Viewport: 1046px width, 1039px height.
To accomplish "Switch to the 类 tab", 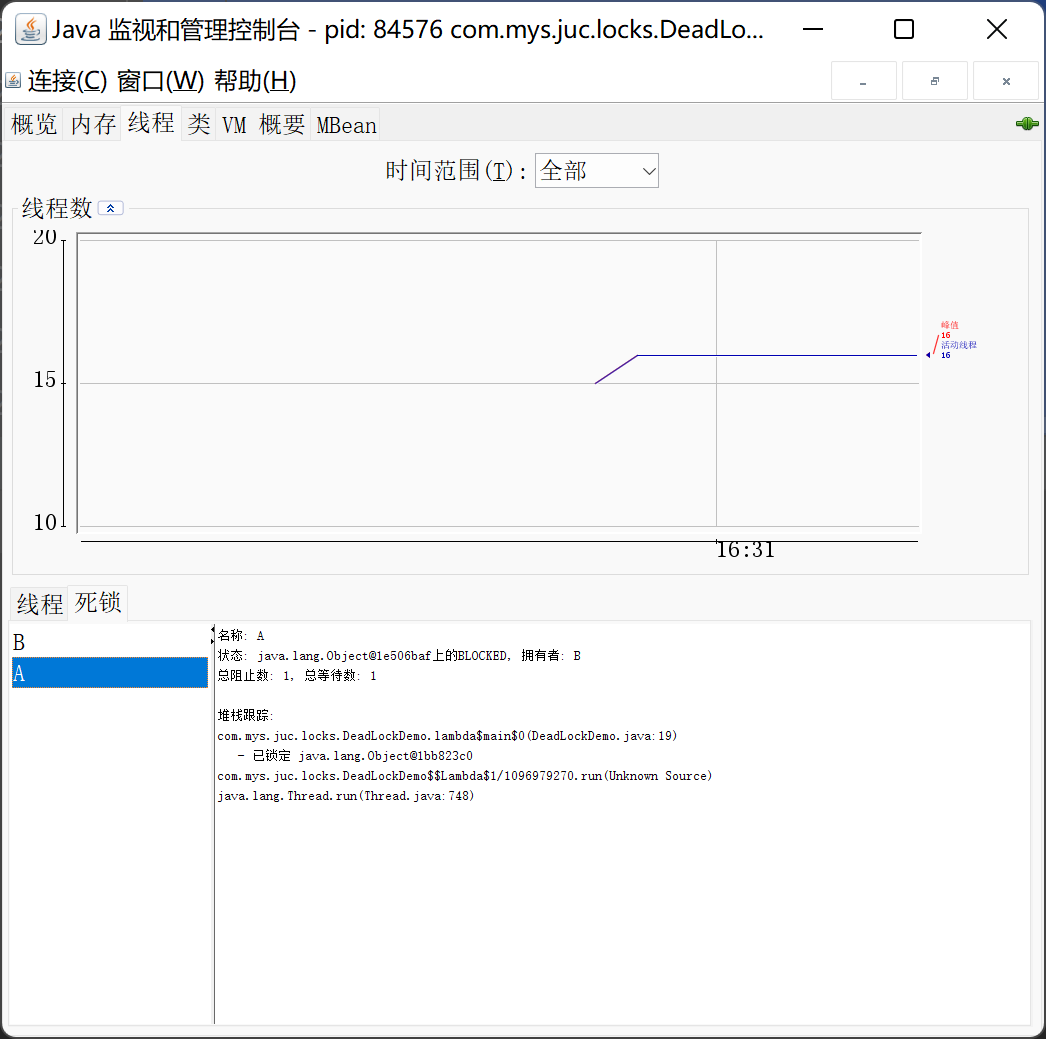I will coord(199,124).
